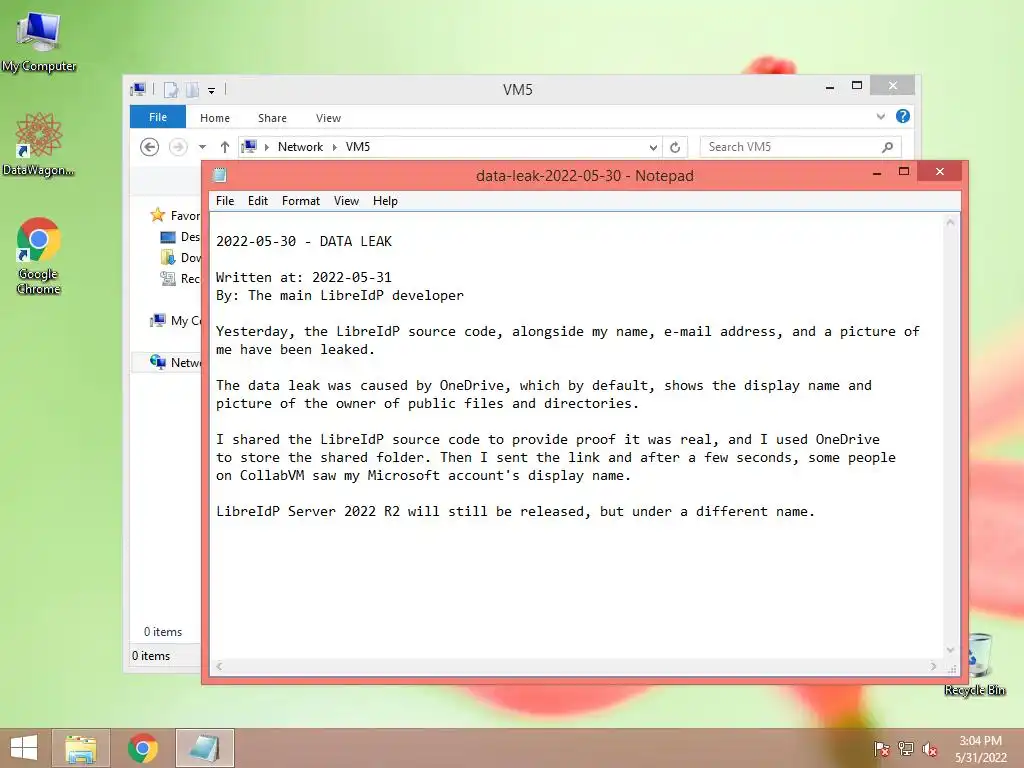Select Desktop in the navigation pane
1024x768 pixels.
click(x=180, y=236)
